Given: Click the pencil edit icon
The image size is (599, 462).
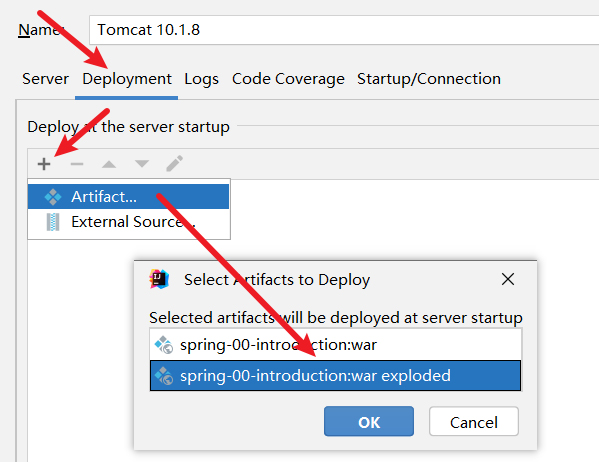Looking at the screenshot, I should click(x=175, y=164).
